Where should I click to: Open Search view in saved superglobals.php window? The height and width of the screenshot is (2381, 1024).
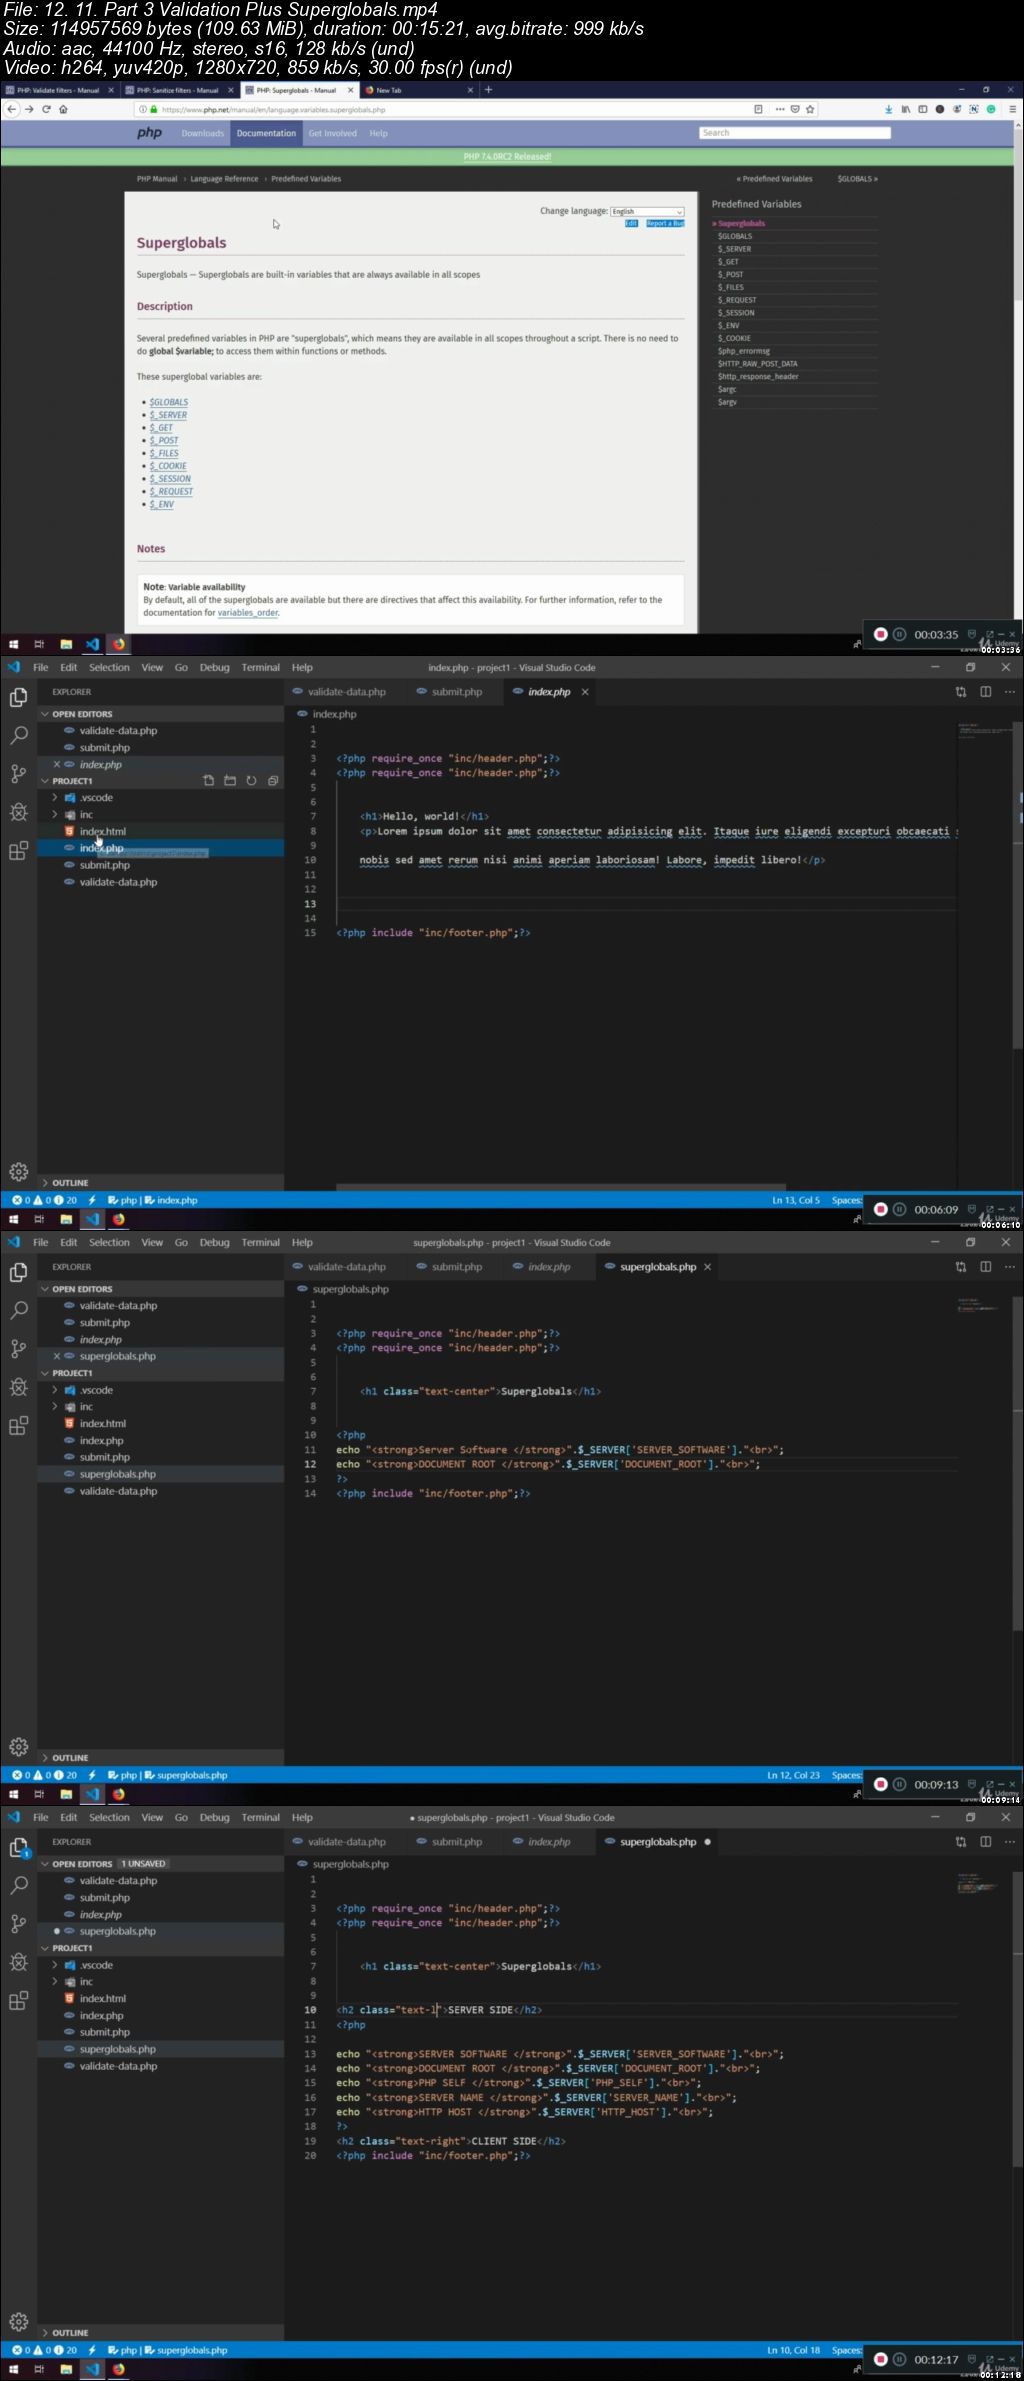click(18, 1310)
